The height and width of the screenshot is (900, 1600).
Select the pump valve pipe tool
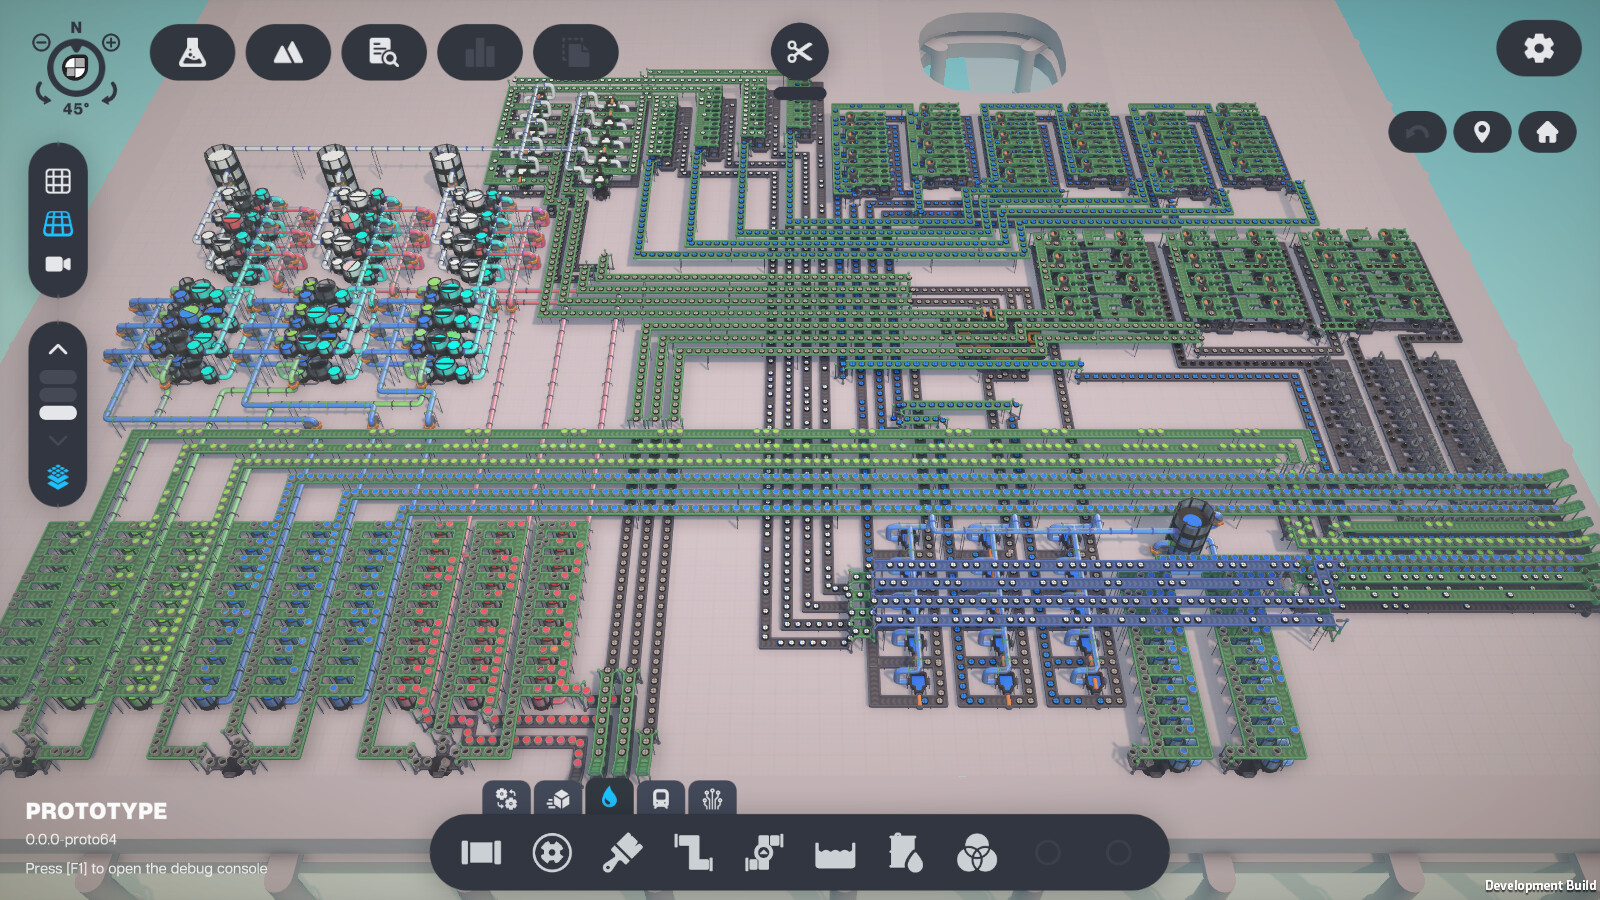(x=764, y=853)
